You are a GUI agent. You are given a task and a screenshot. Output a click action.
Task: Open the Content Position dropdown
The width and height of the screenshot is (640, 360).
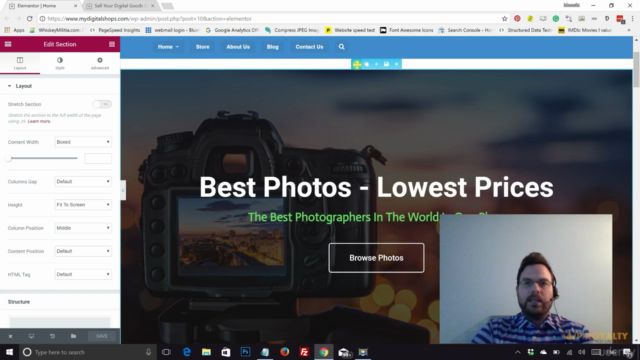[83, 251]
